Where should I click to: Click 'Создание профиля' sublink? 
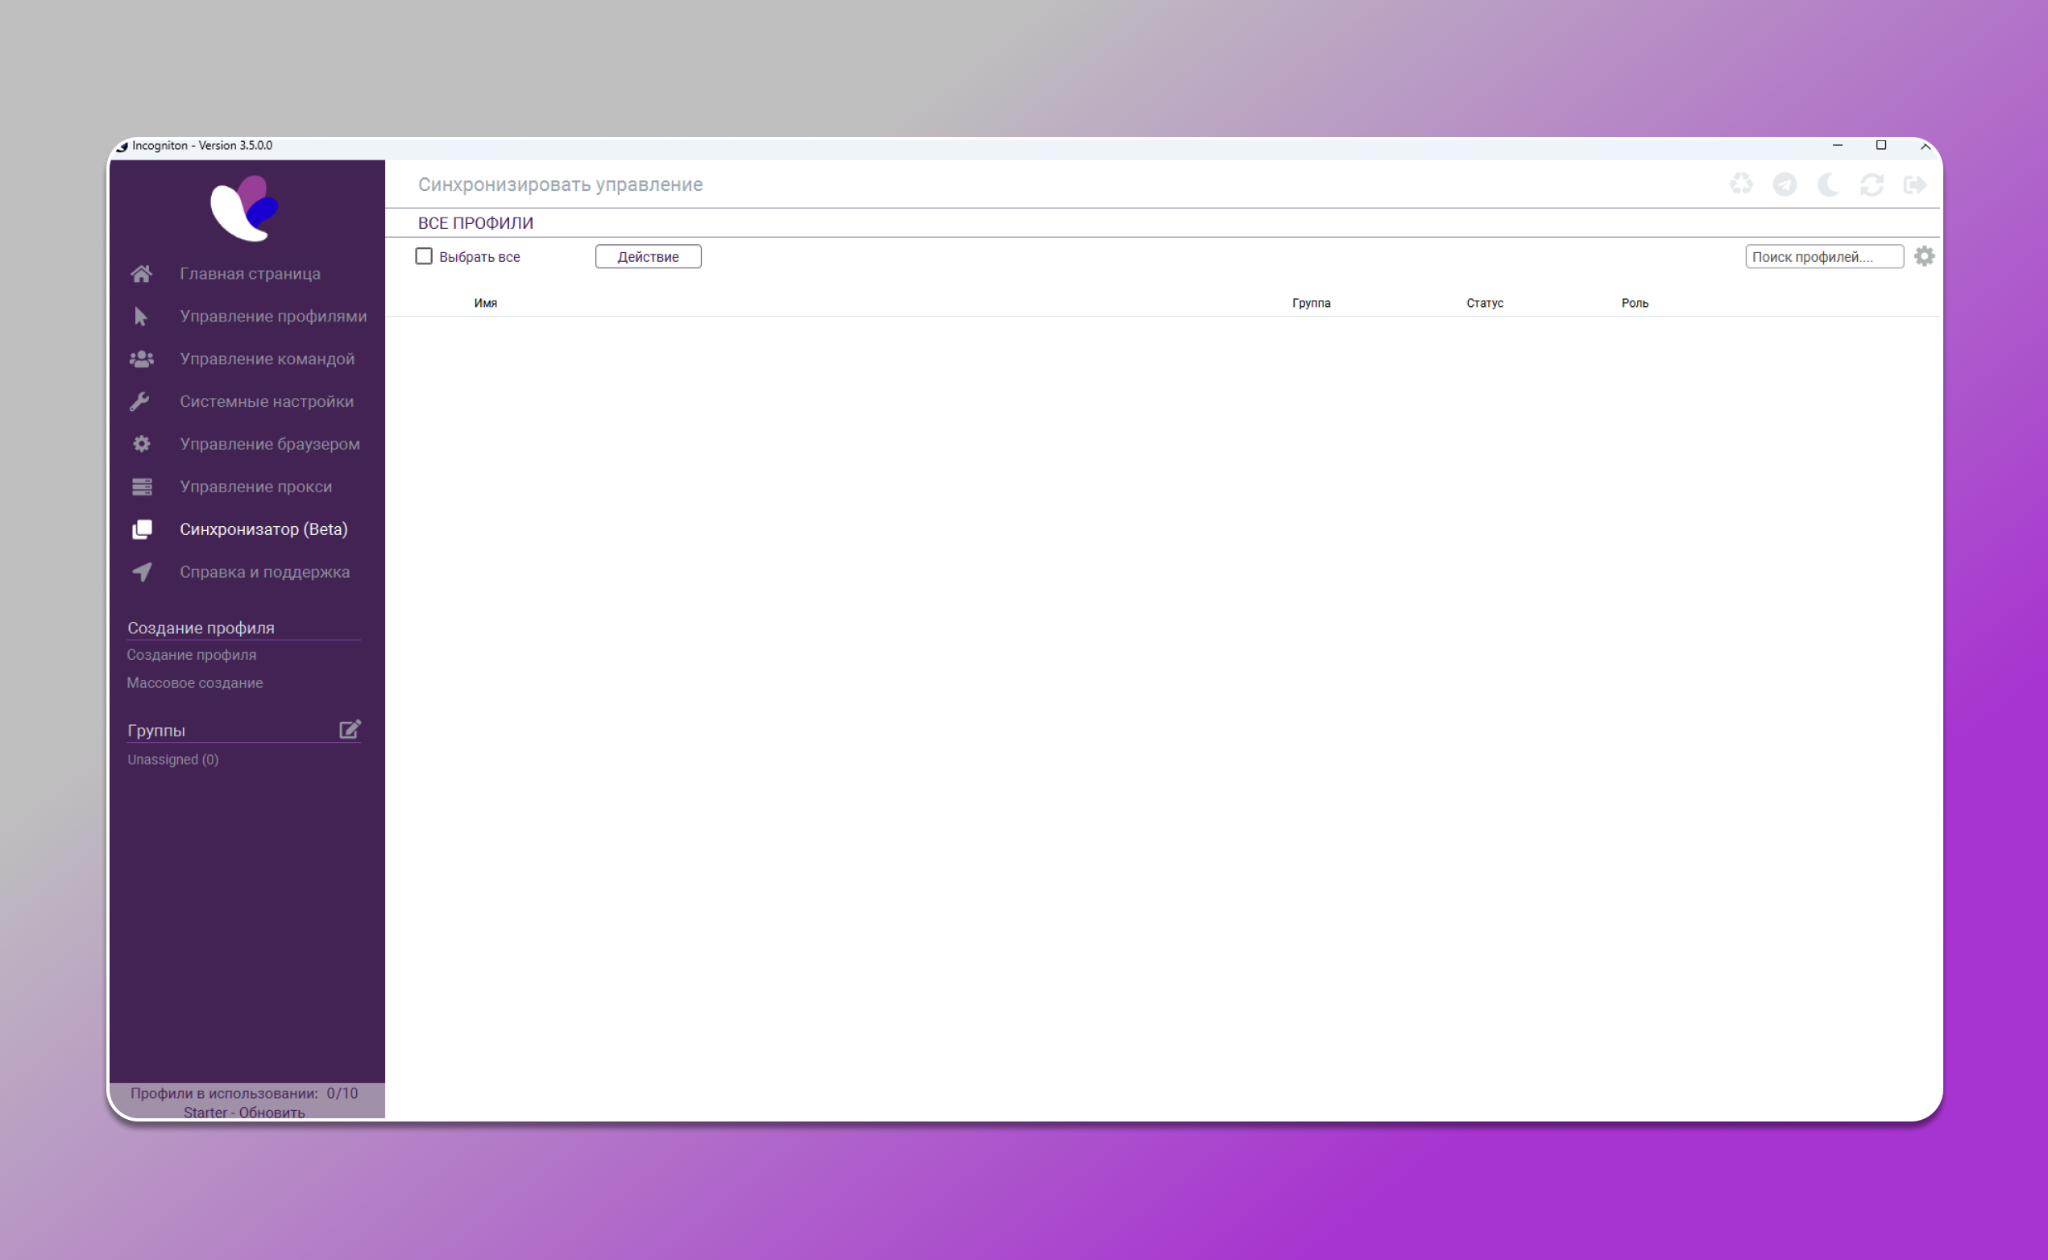point(191,655)
